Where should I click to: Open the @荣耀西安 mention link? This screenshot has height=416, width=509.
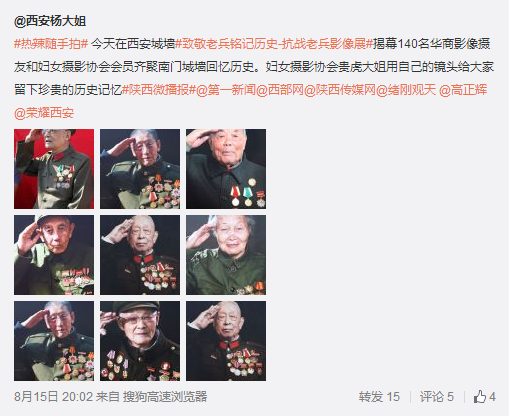click(44, 113)
